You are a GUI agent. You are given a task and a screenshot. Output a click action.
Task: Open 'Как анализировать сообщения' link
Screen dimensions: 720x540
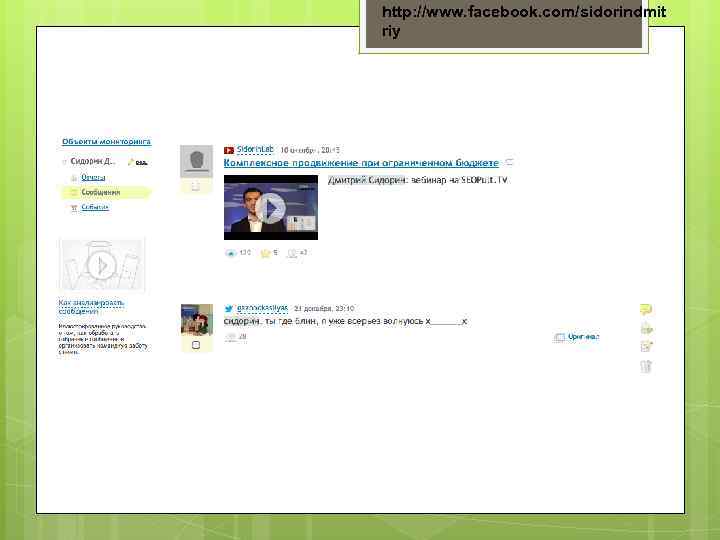[x=91, y=307]
